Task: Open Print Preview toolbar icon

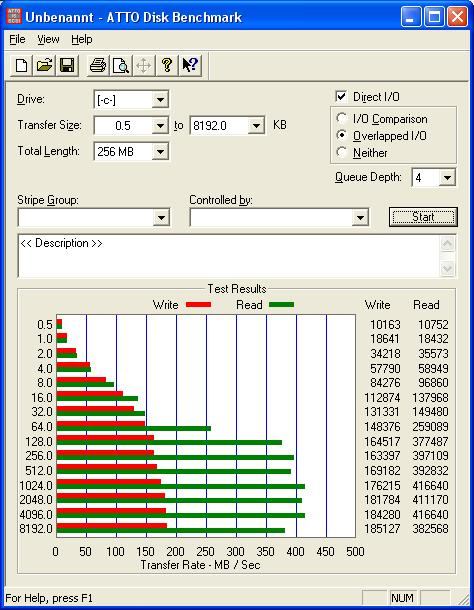Action: (121, 65)
